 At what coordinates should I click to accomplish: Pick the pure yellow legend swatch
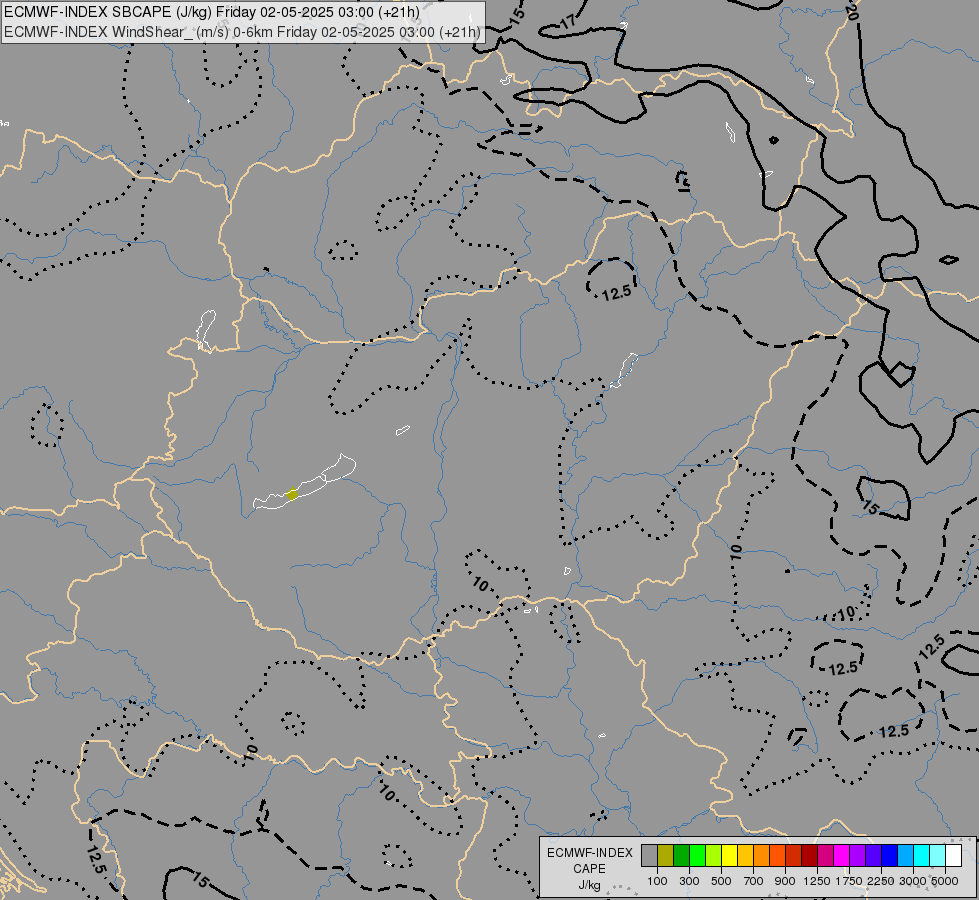pos(729,855)
